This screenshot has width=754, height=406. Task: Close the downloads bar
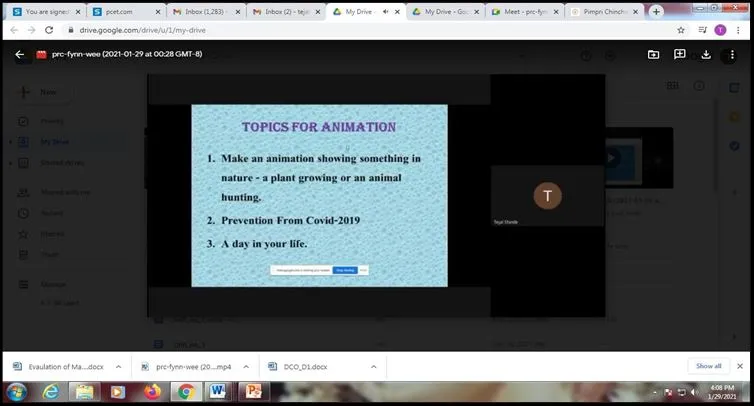[x=740, y=366]
